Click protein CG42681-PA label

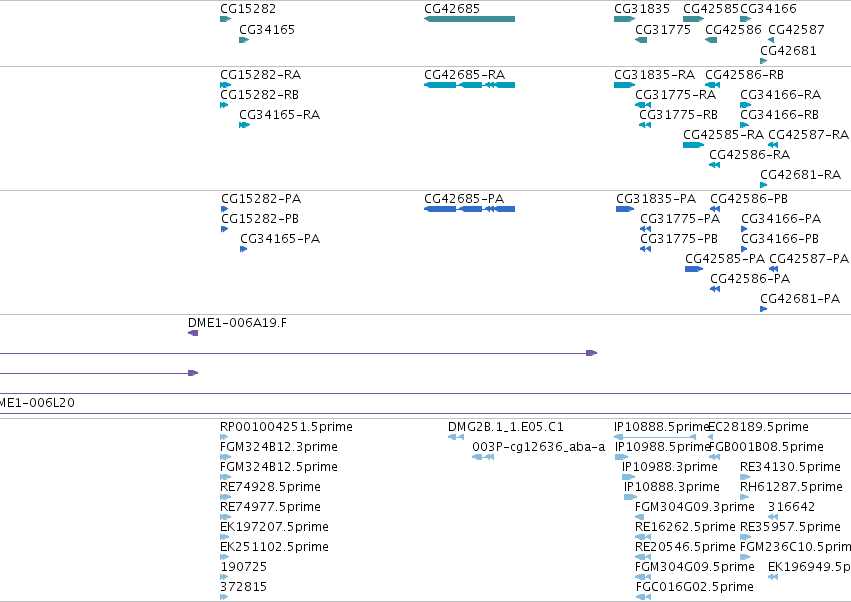pyautogui.click(x=800, y=299)
